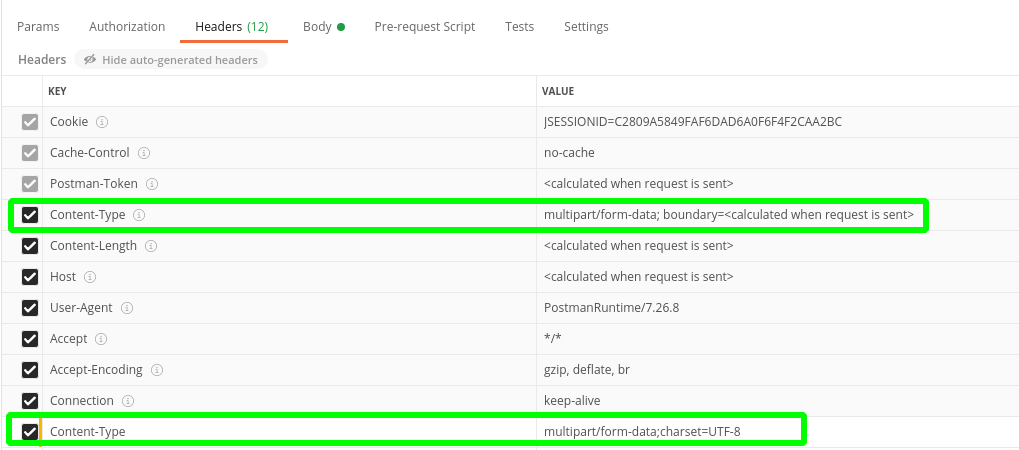1019x450 pixels.
Task: Click info icon beside Content-Length
Action: [x=156, y=246]
